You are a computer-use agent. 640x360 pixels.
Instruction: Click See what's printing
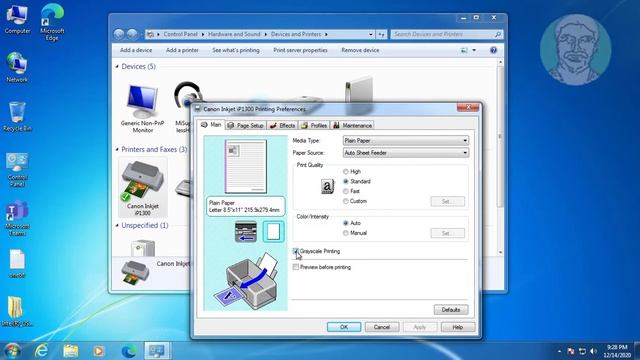pyautogui.click(x=236, y=50)
